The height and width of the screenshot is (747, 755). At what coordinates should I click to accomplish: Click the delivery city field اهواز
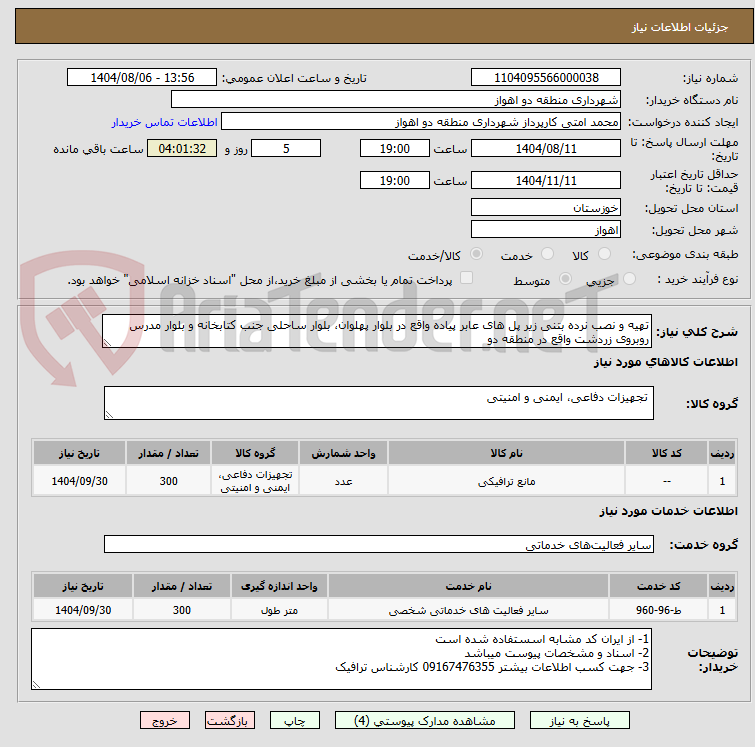(546, 230)
